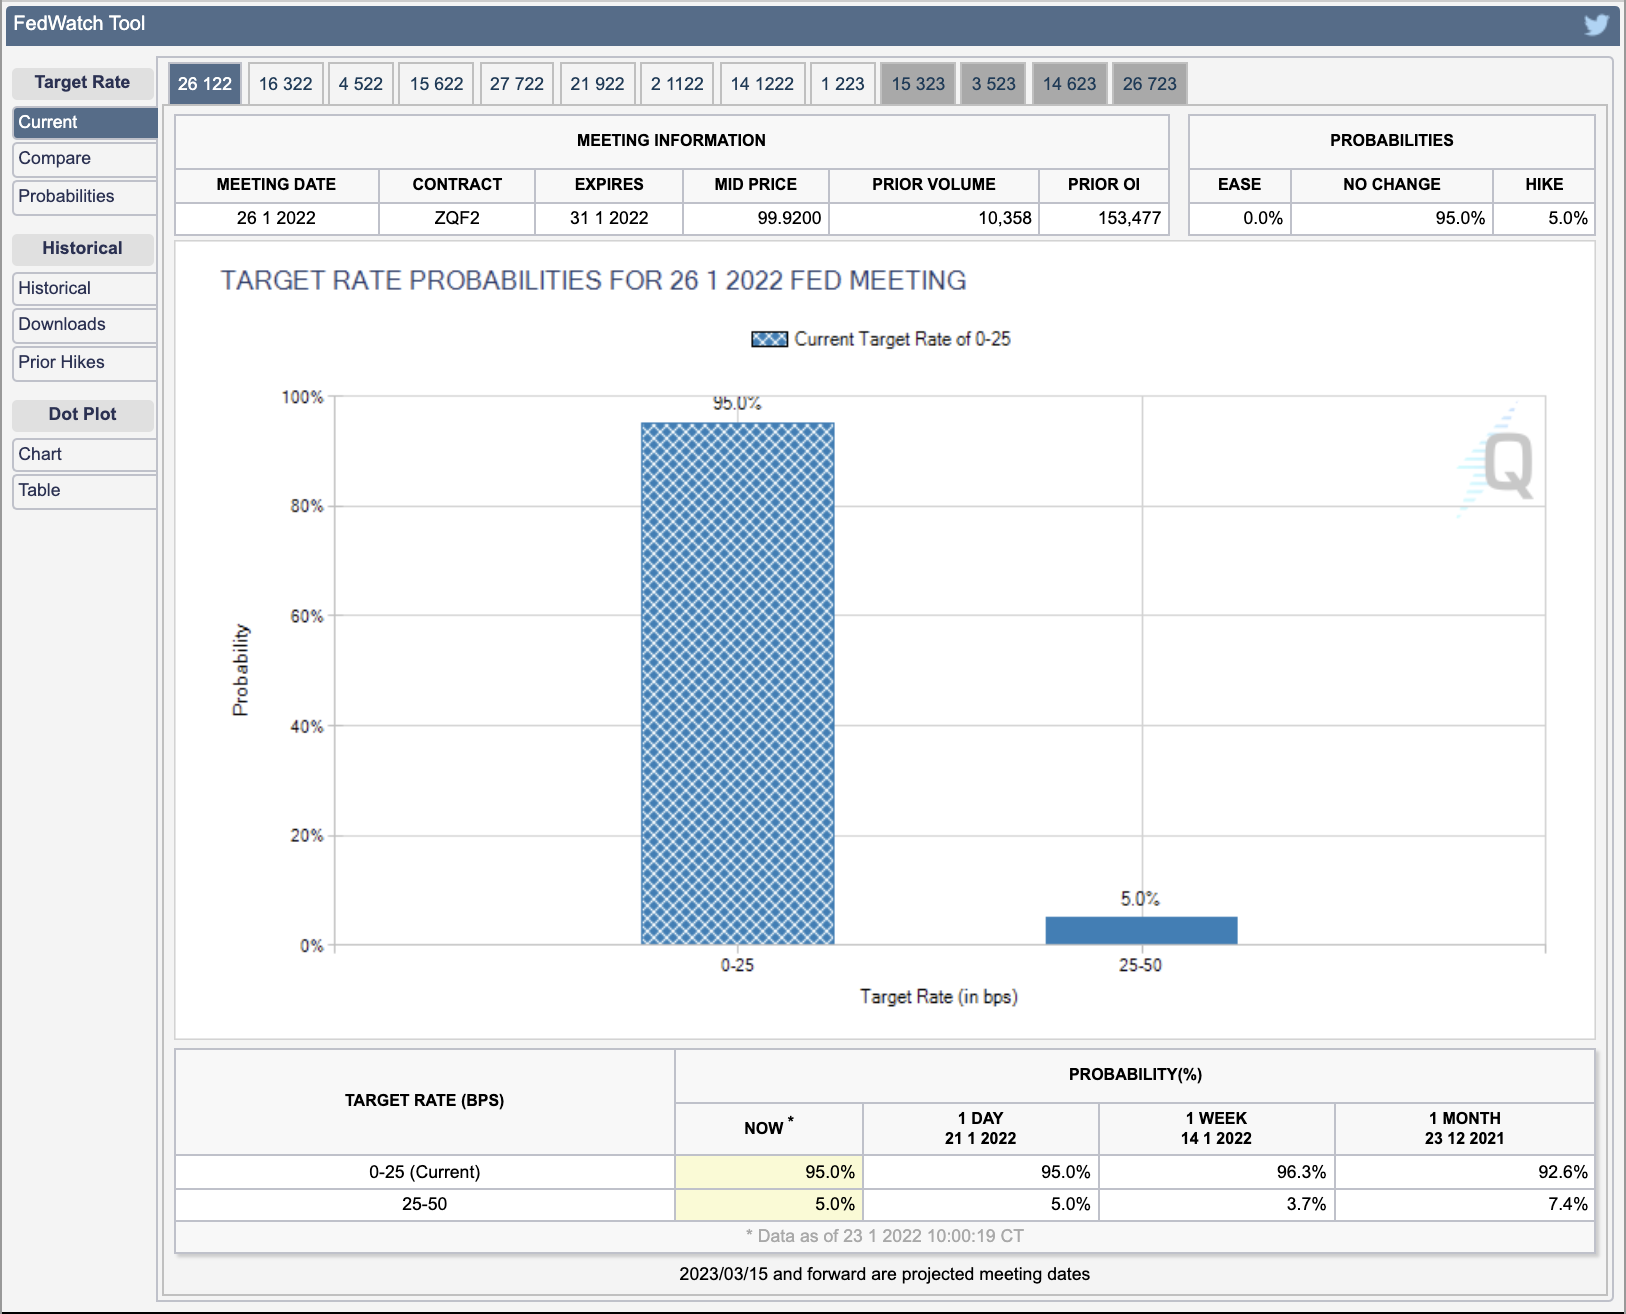1626x1314 pixels.
Task: Click the highlighted NOW 95.0% cell
Action: (x=769, y=1172)
